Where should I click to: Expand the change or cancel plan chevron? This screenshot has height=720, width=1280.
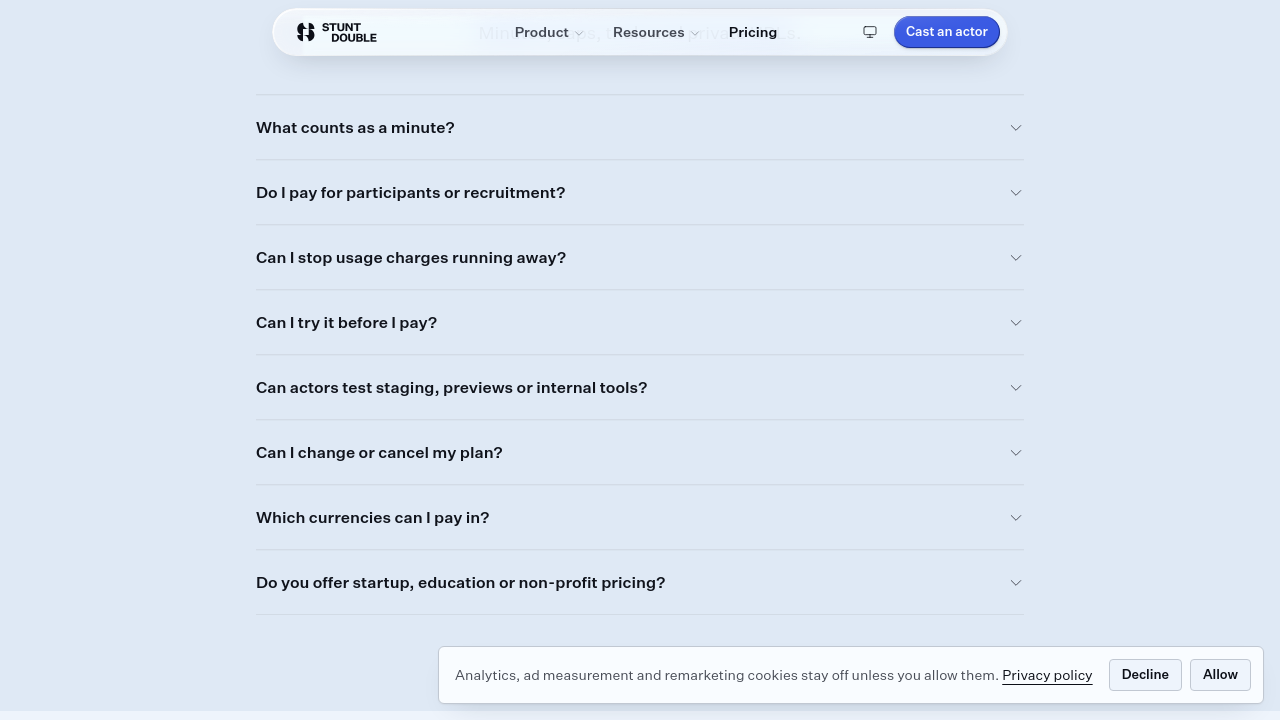(x=1016, y=453)
